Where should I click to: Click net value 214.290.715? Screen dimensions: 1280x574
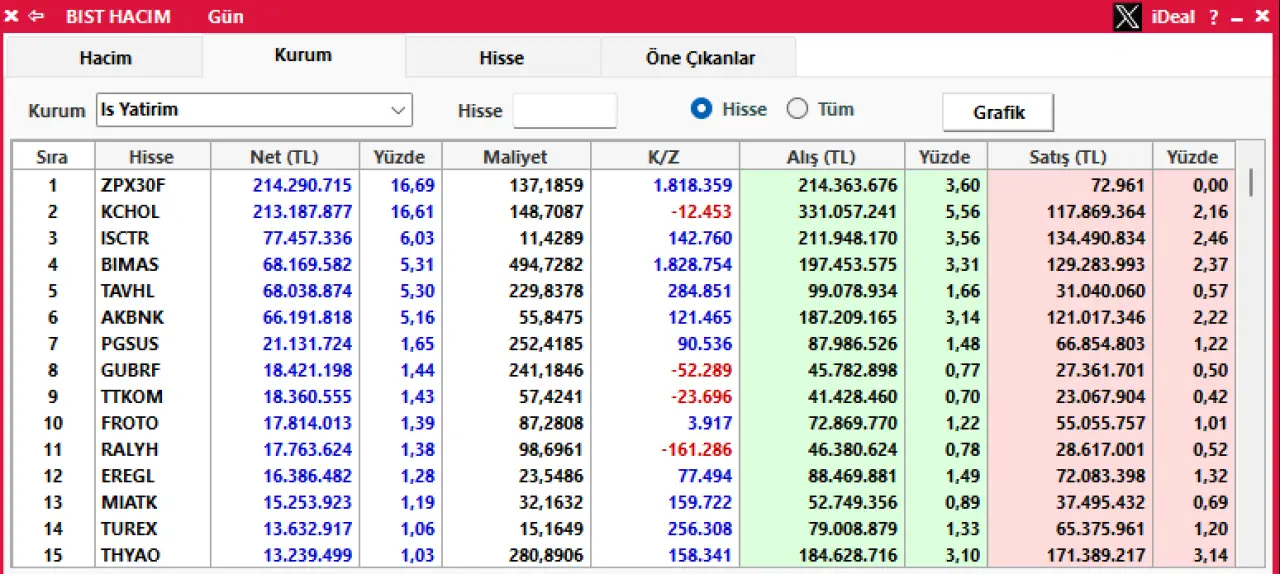click(302, 185)
